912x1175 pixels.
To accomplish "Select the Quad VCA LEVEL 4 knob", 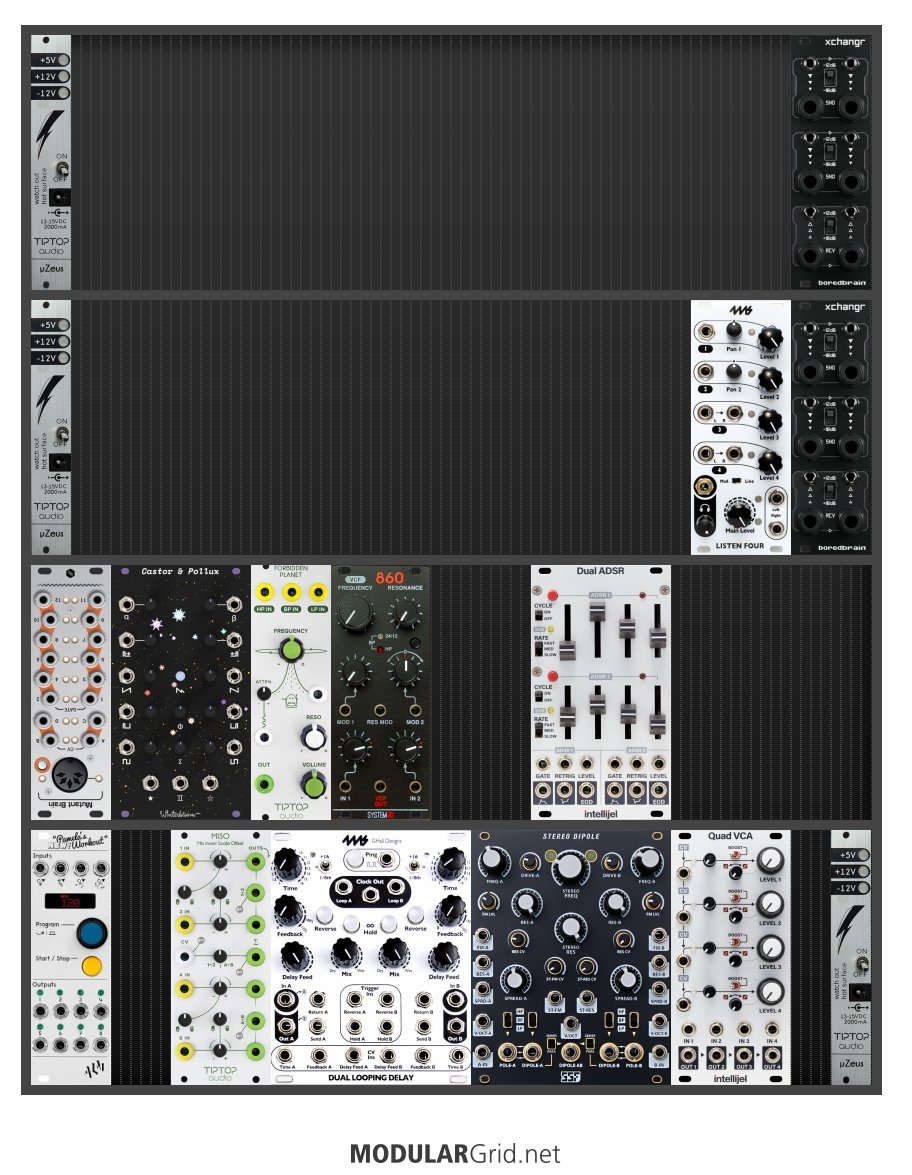I will point(770,992).
